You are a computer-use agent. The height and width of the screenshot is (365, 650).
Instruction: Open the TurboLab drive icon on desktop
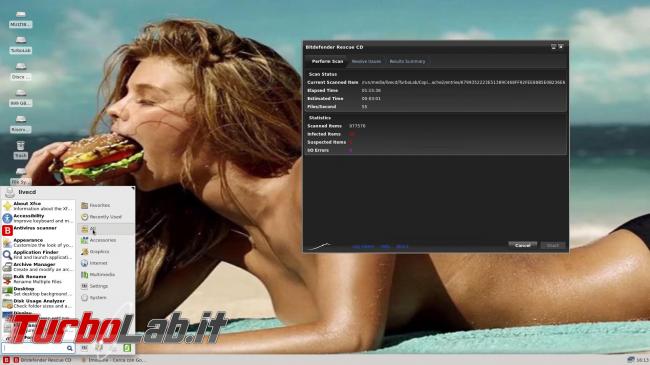click(20, 45)
